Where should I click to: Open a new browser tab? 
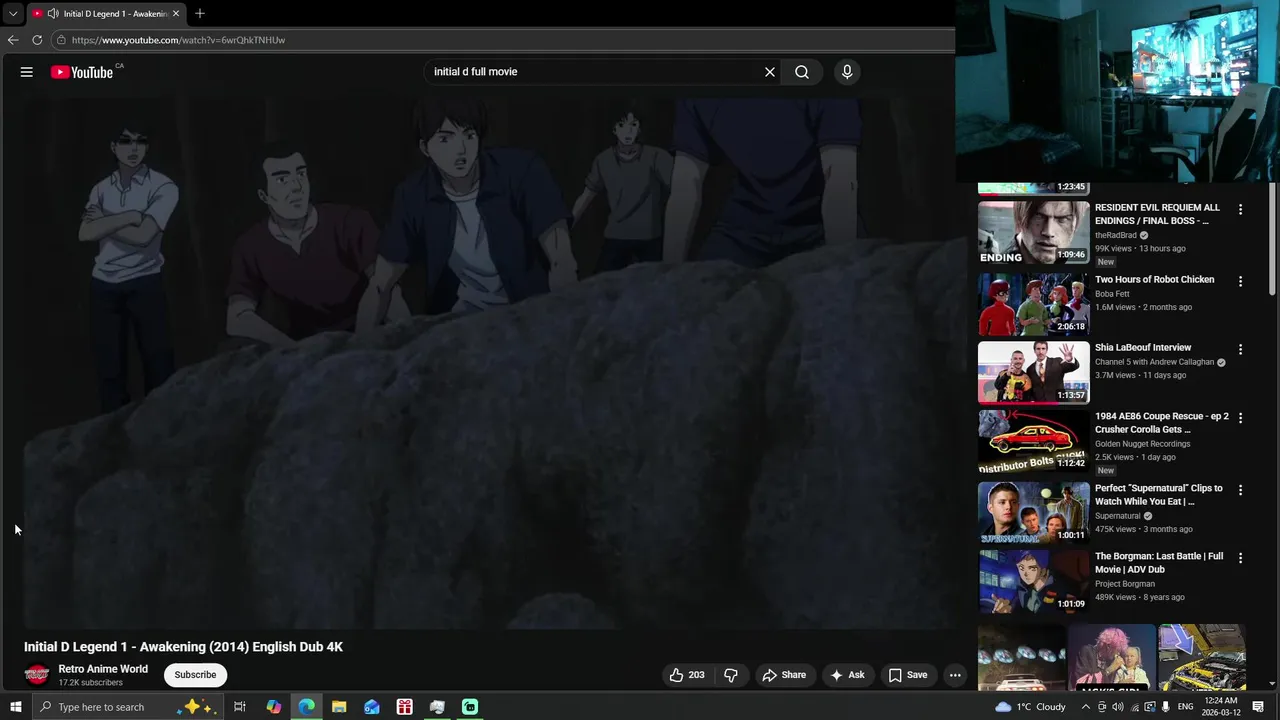click(x=200, y=14)
